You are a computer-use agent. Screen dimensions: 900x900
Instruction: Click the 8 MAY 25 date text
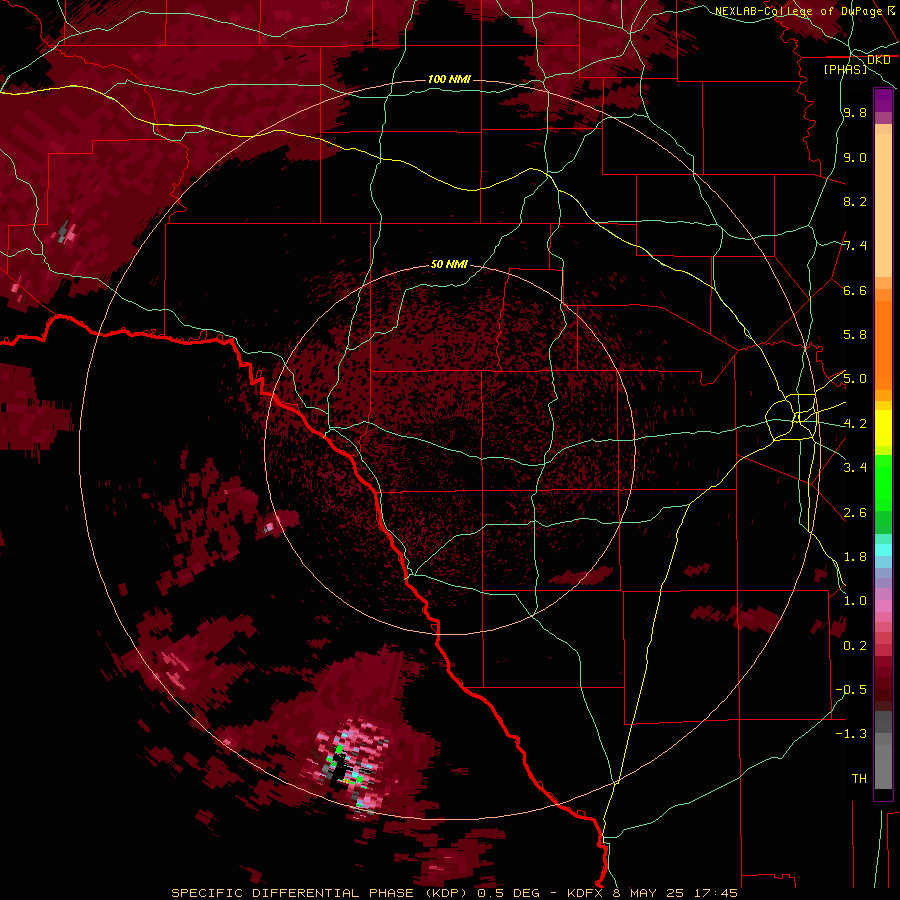pos(649,893)
